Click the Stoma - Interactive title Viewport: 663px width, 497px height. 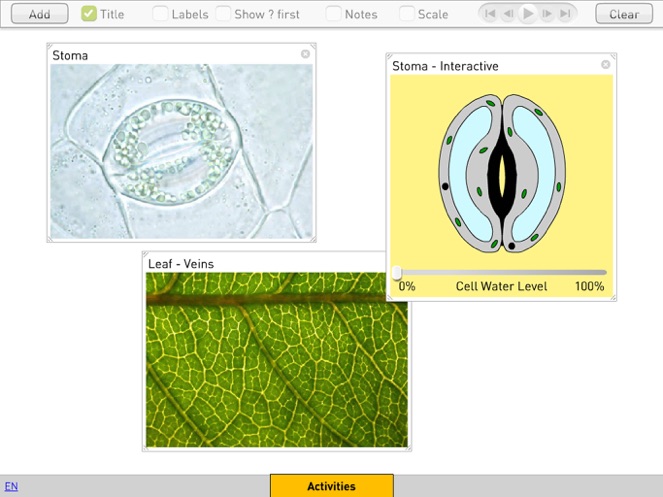[x=445, y=66]
